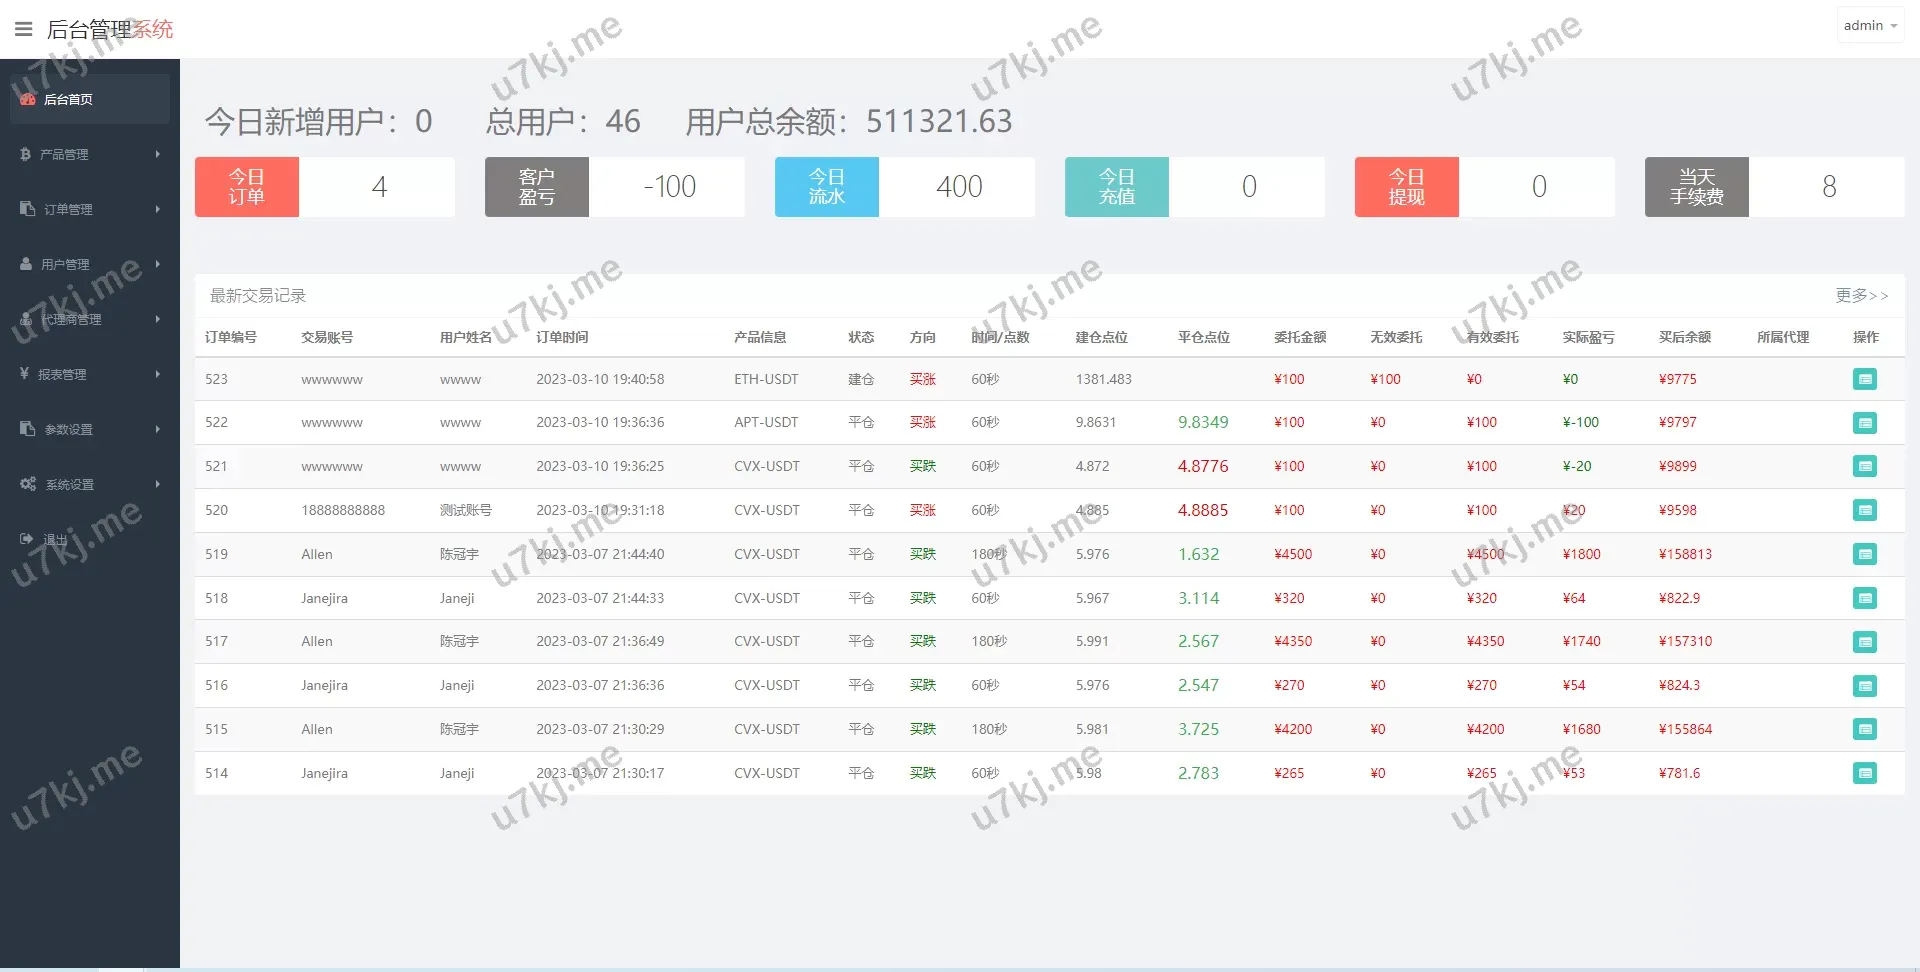Click the 今日流水 blue tile
Screen dimensions: 1920x972
click(x=826, y=187)
